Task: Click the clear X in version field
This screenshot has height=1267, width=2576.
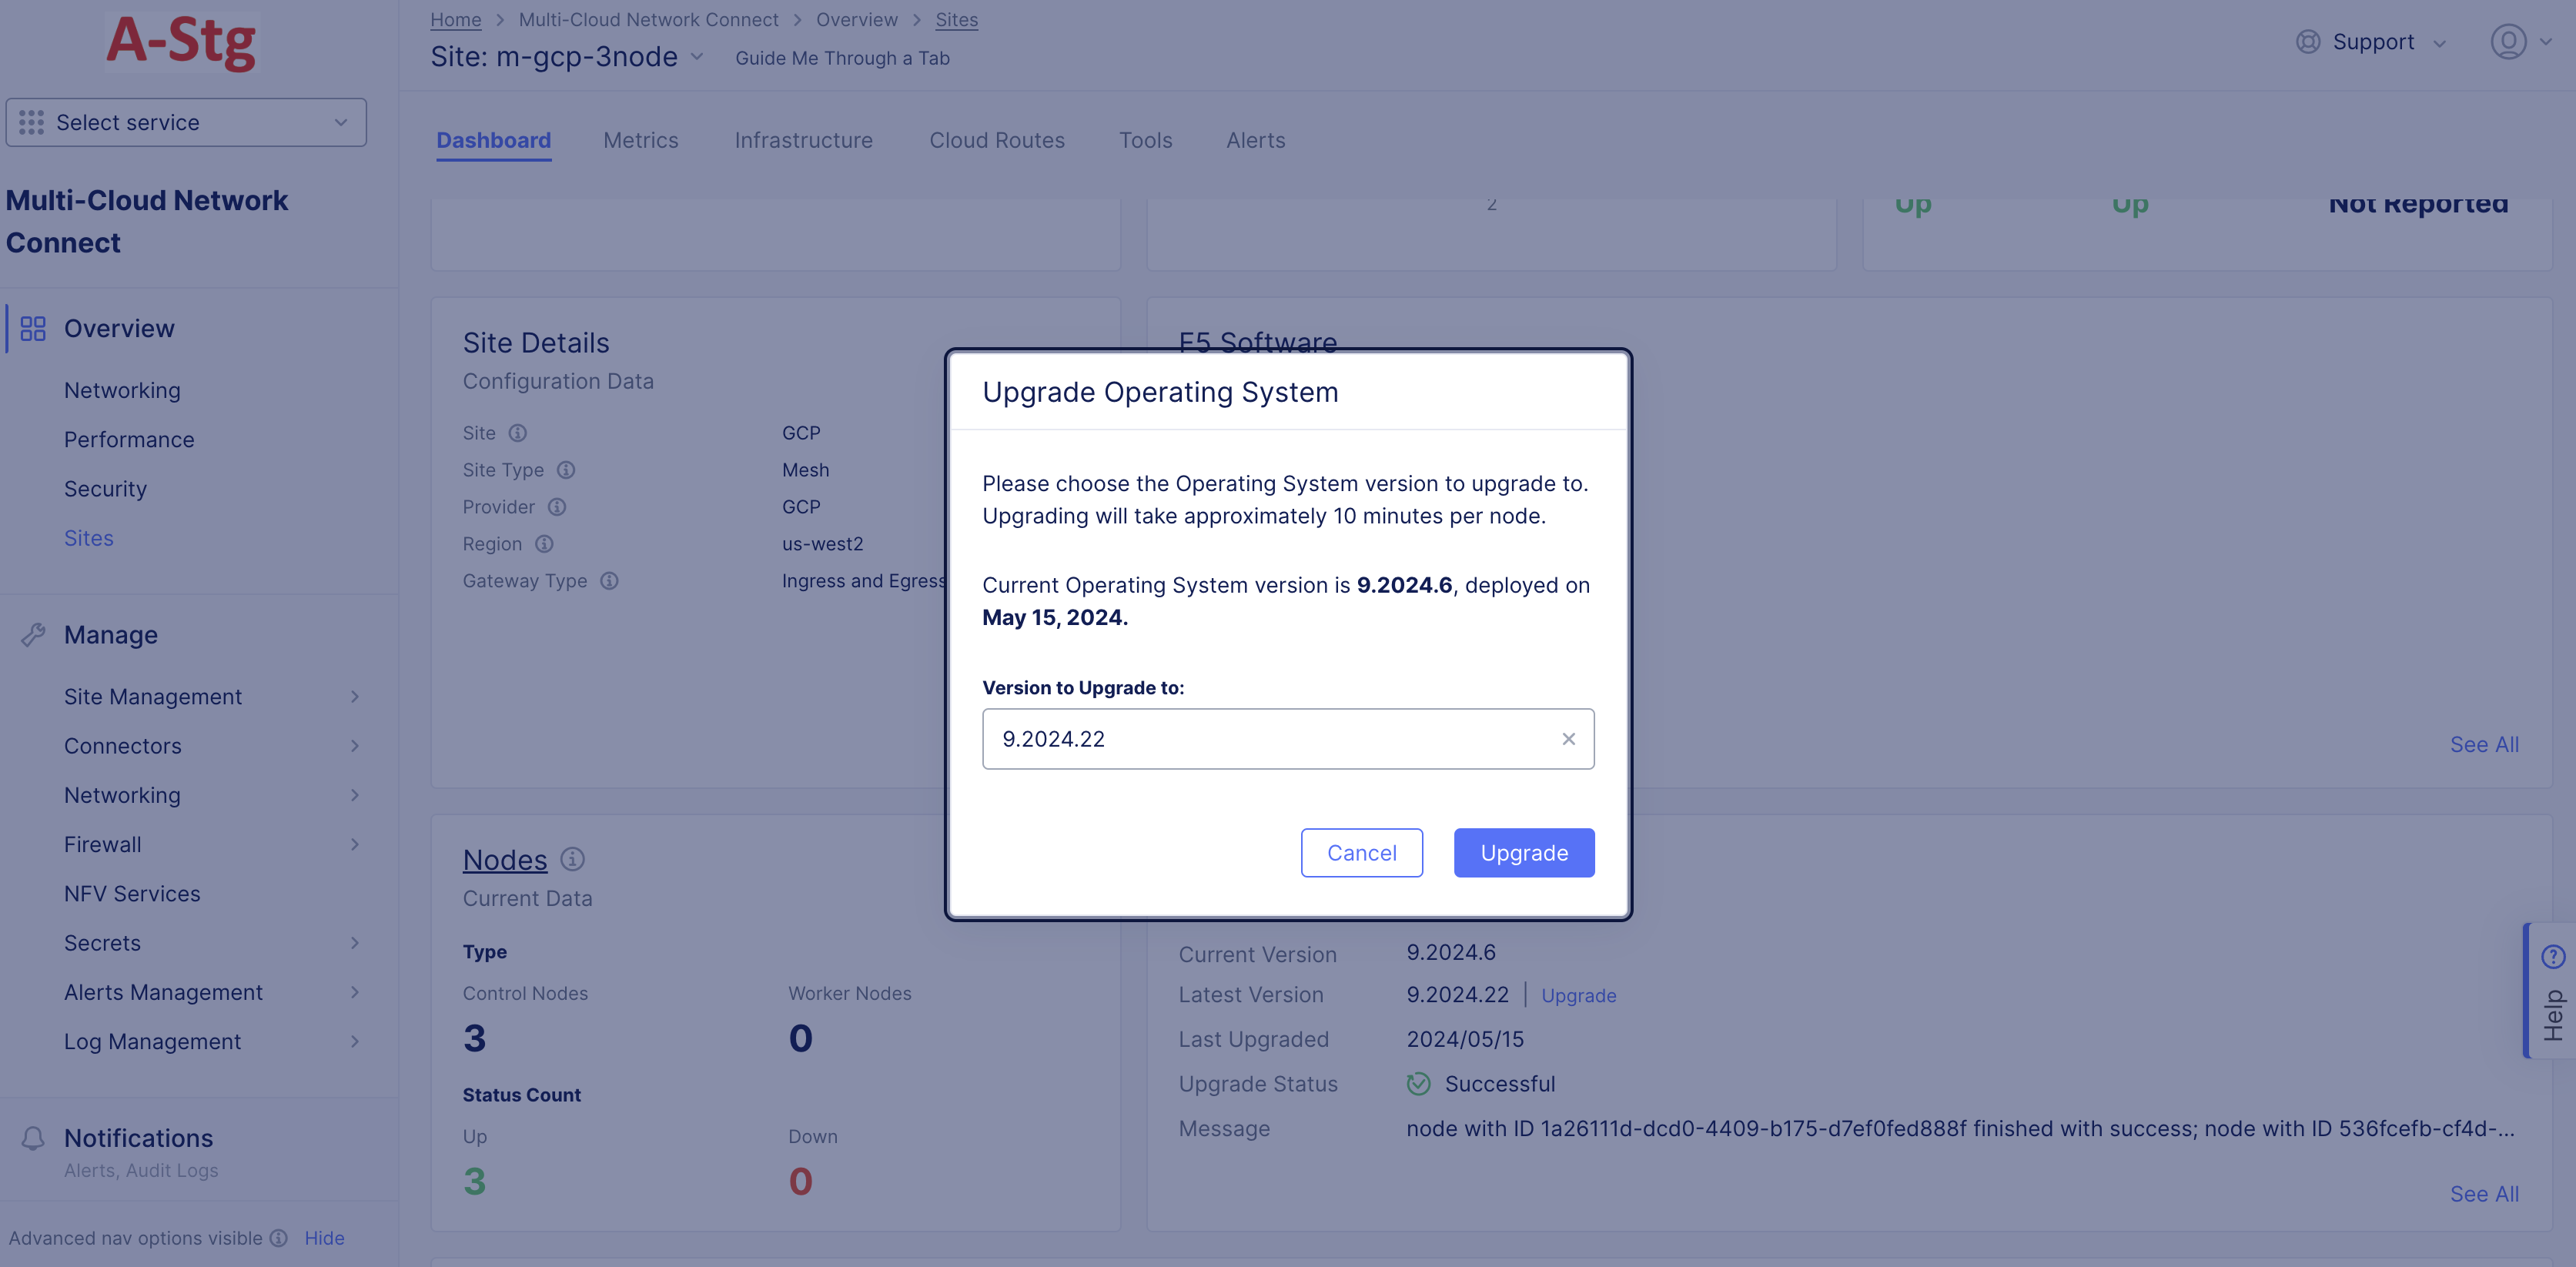Action: [x=1568, y=739]
